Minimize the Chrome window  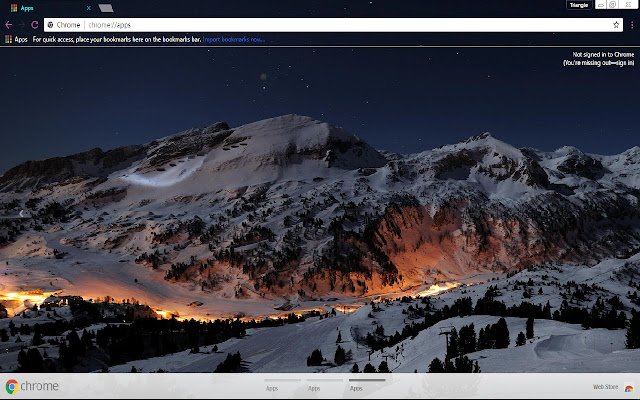pos(601,4)
